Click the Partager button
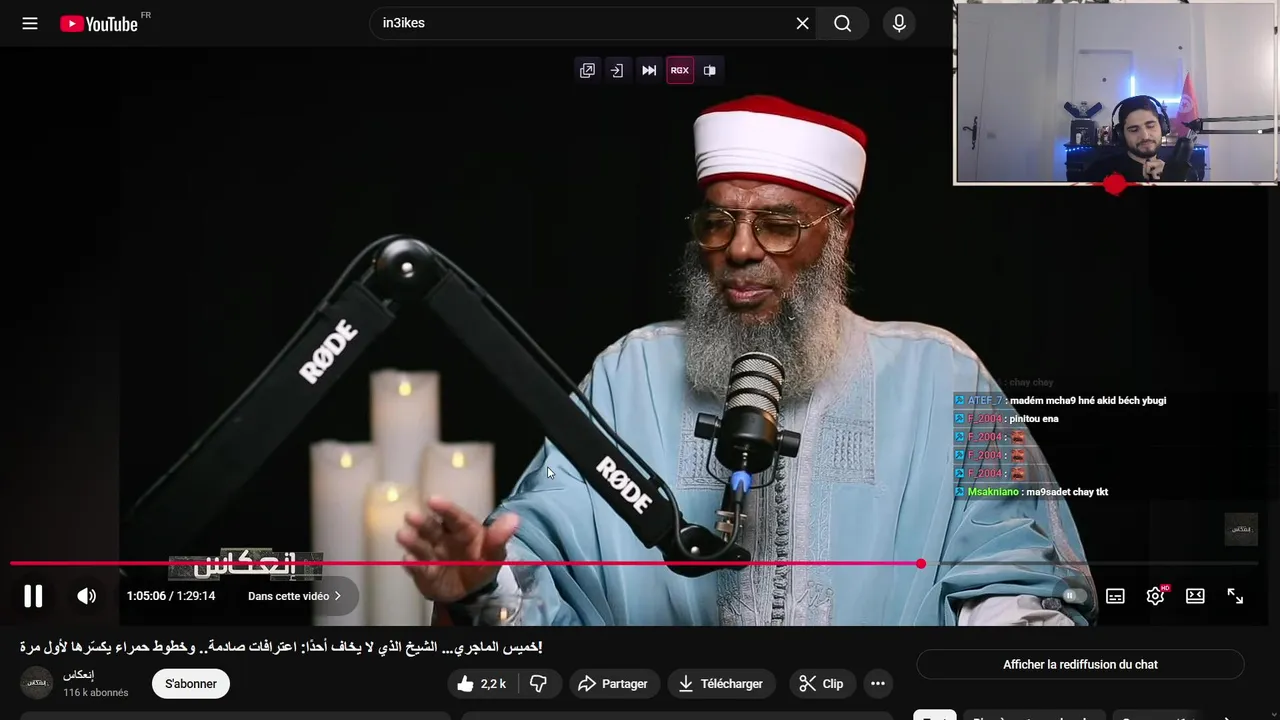This screenshot has height=720, width=1280. click(x=615, y=684)
